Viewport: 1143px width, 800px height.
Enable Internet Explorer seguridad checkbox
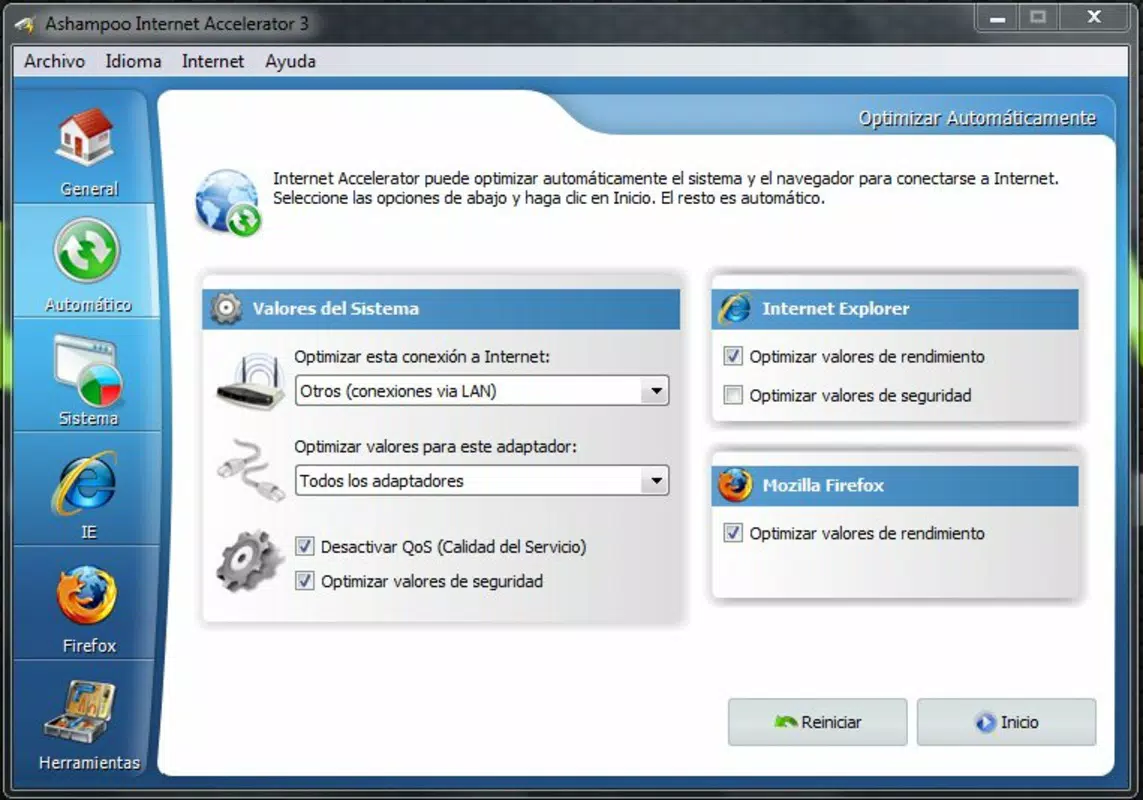pyautogui.click(x=733, y=395)
